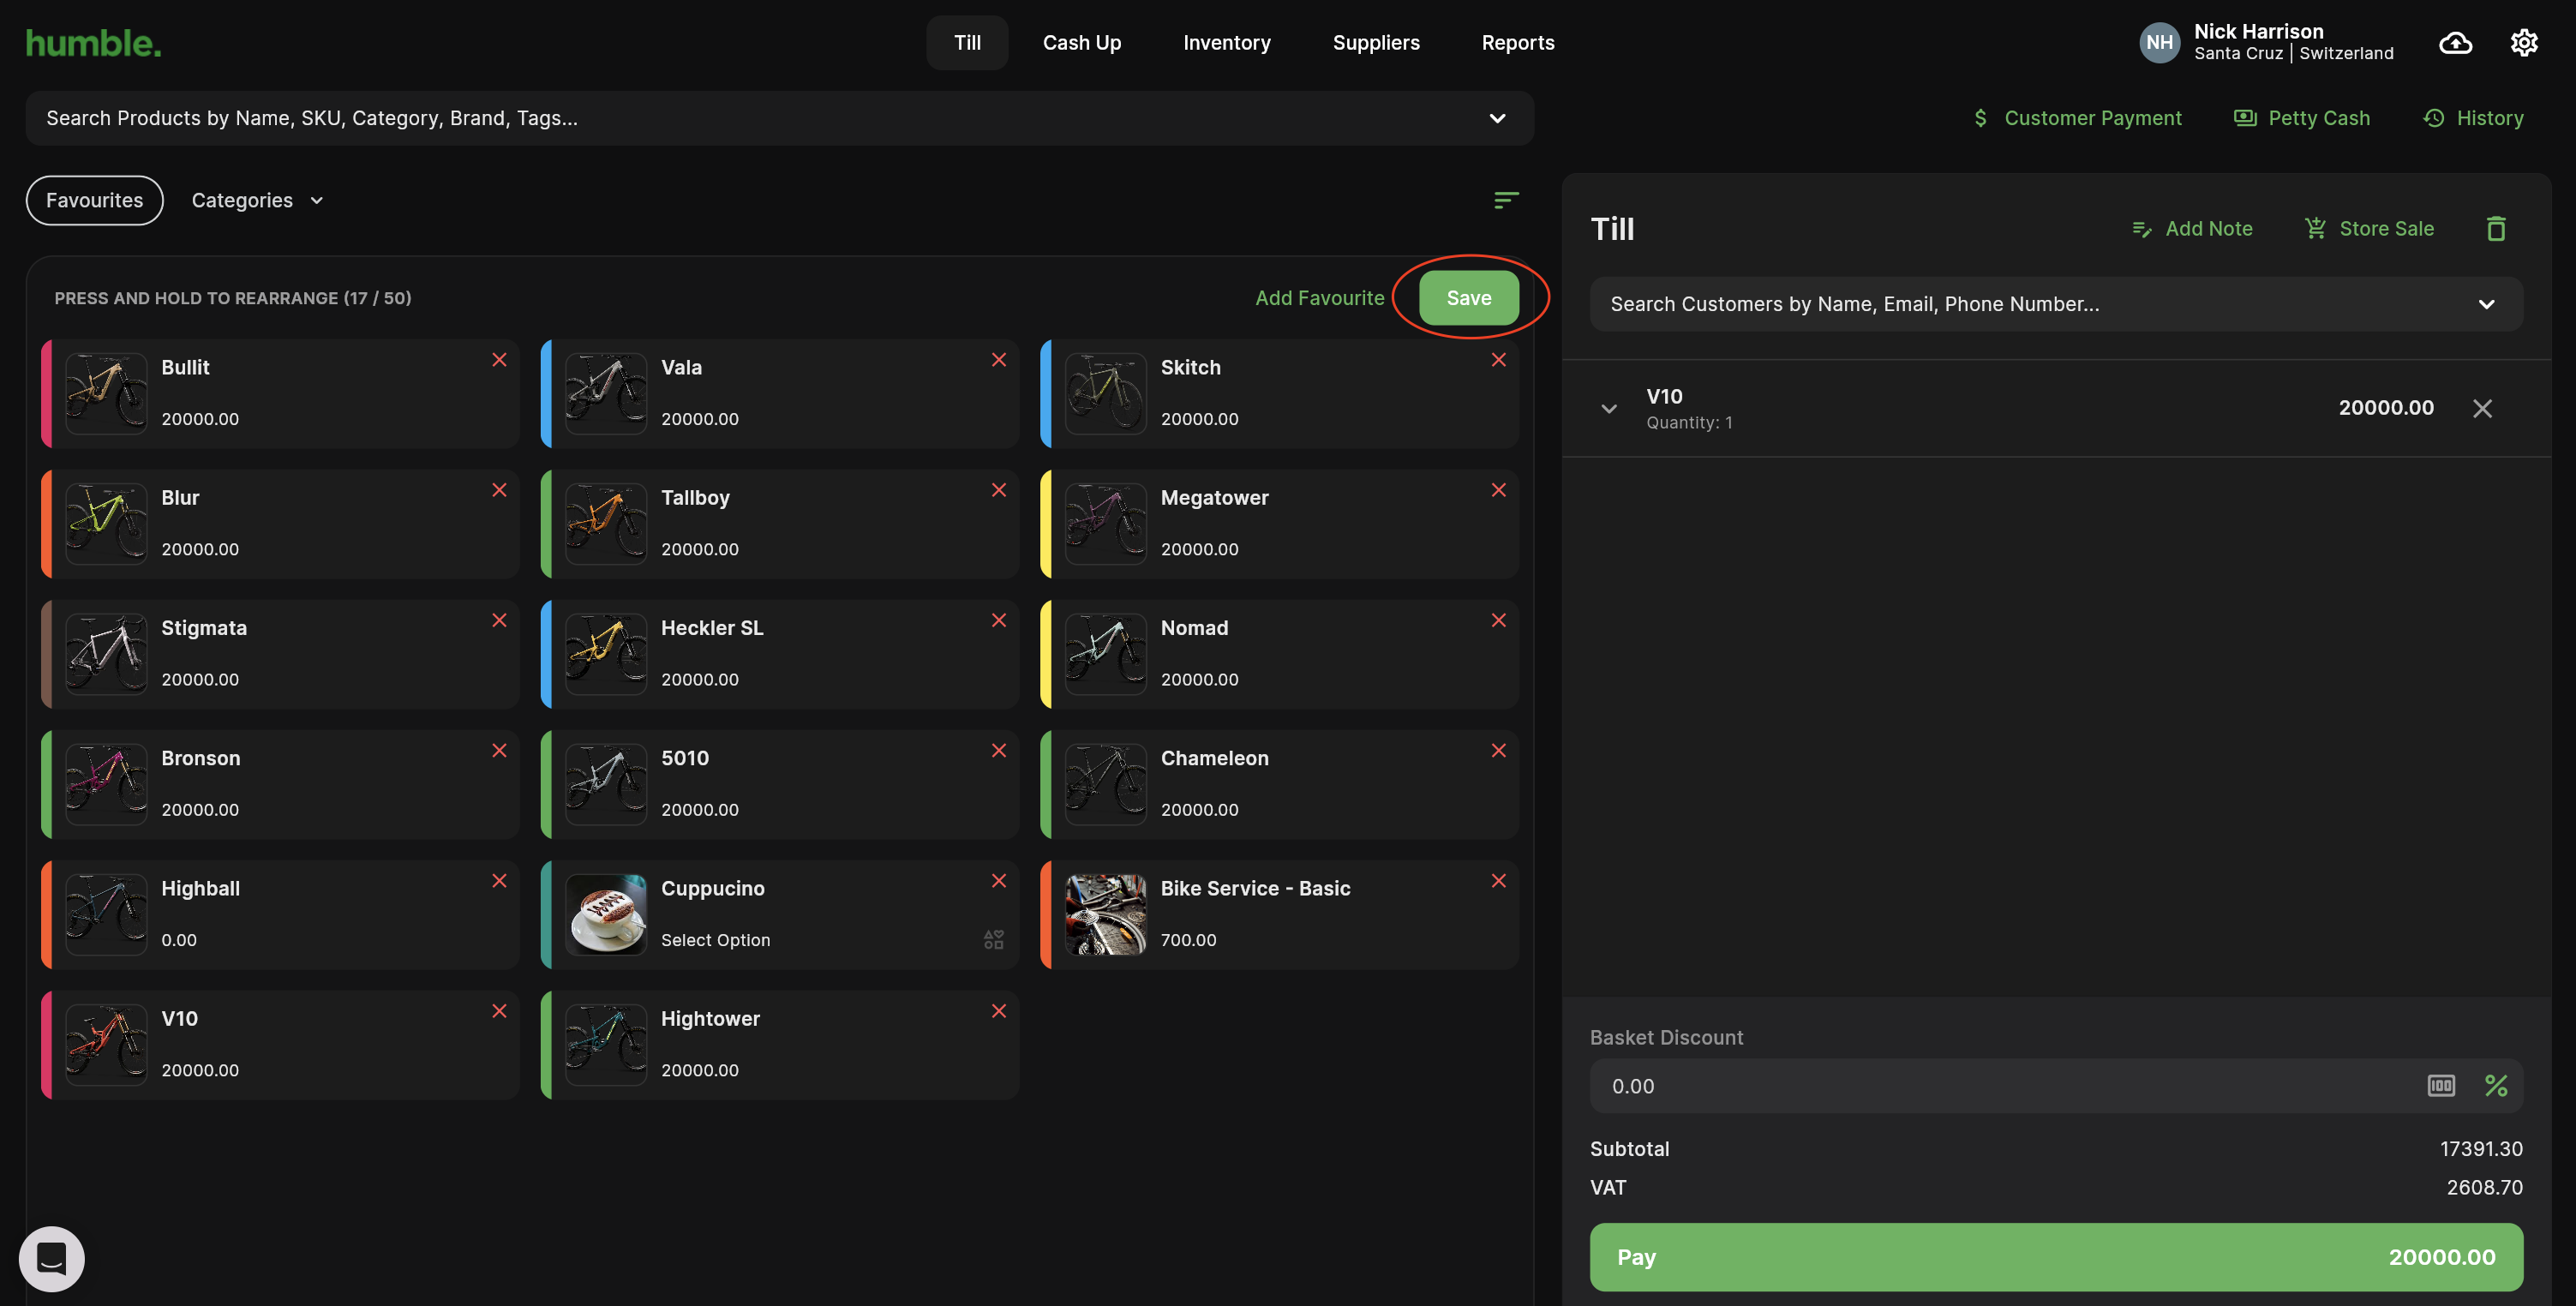Select the Bullit bike thumbnail
The width and height of the screenshot is (2576, 1306).
pos(106,394)
